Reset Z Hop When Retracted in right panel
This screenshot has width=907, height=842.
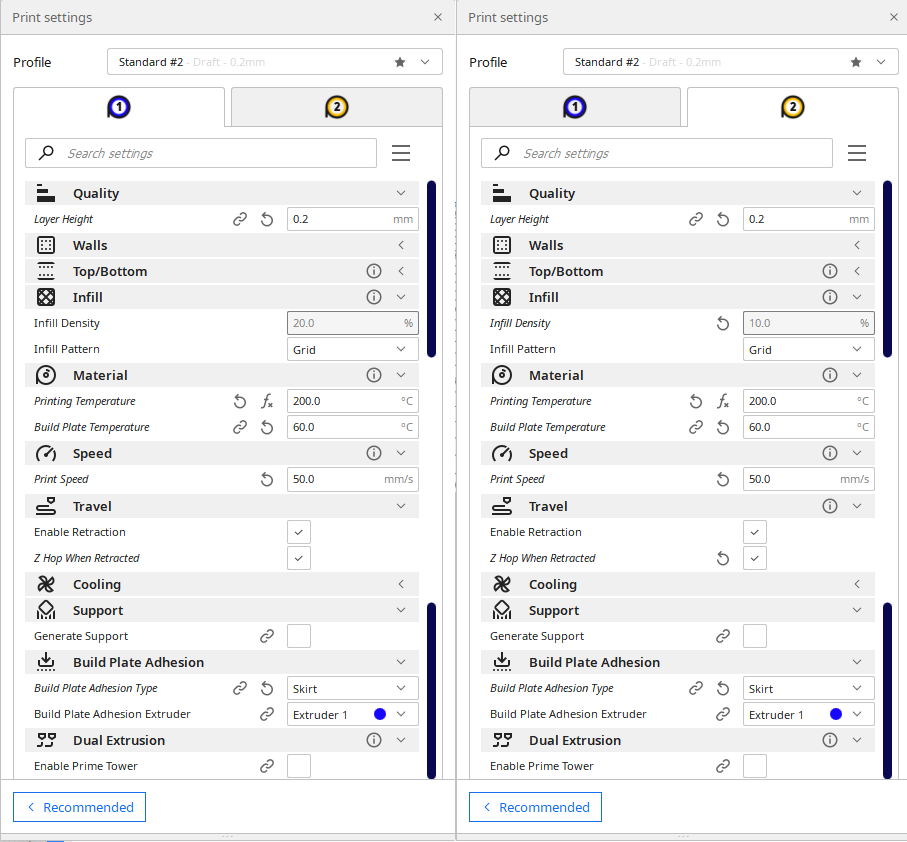tap(722, 558)
